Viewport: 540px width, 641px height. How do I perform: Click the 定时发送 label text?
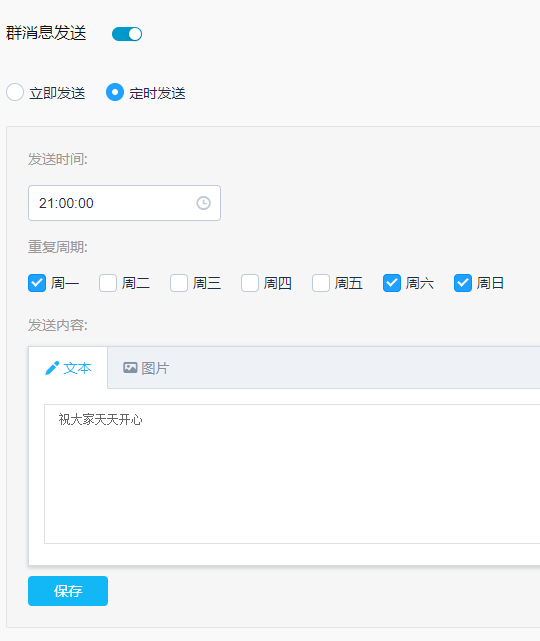(x=157, y=93)
